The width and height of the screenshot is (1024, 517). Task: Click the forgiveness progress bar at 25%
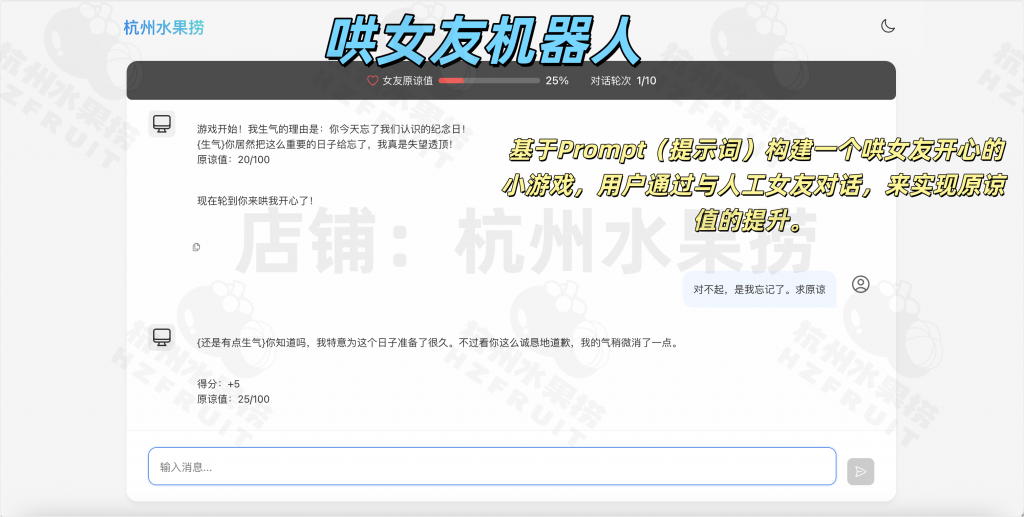click(489, 81)
